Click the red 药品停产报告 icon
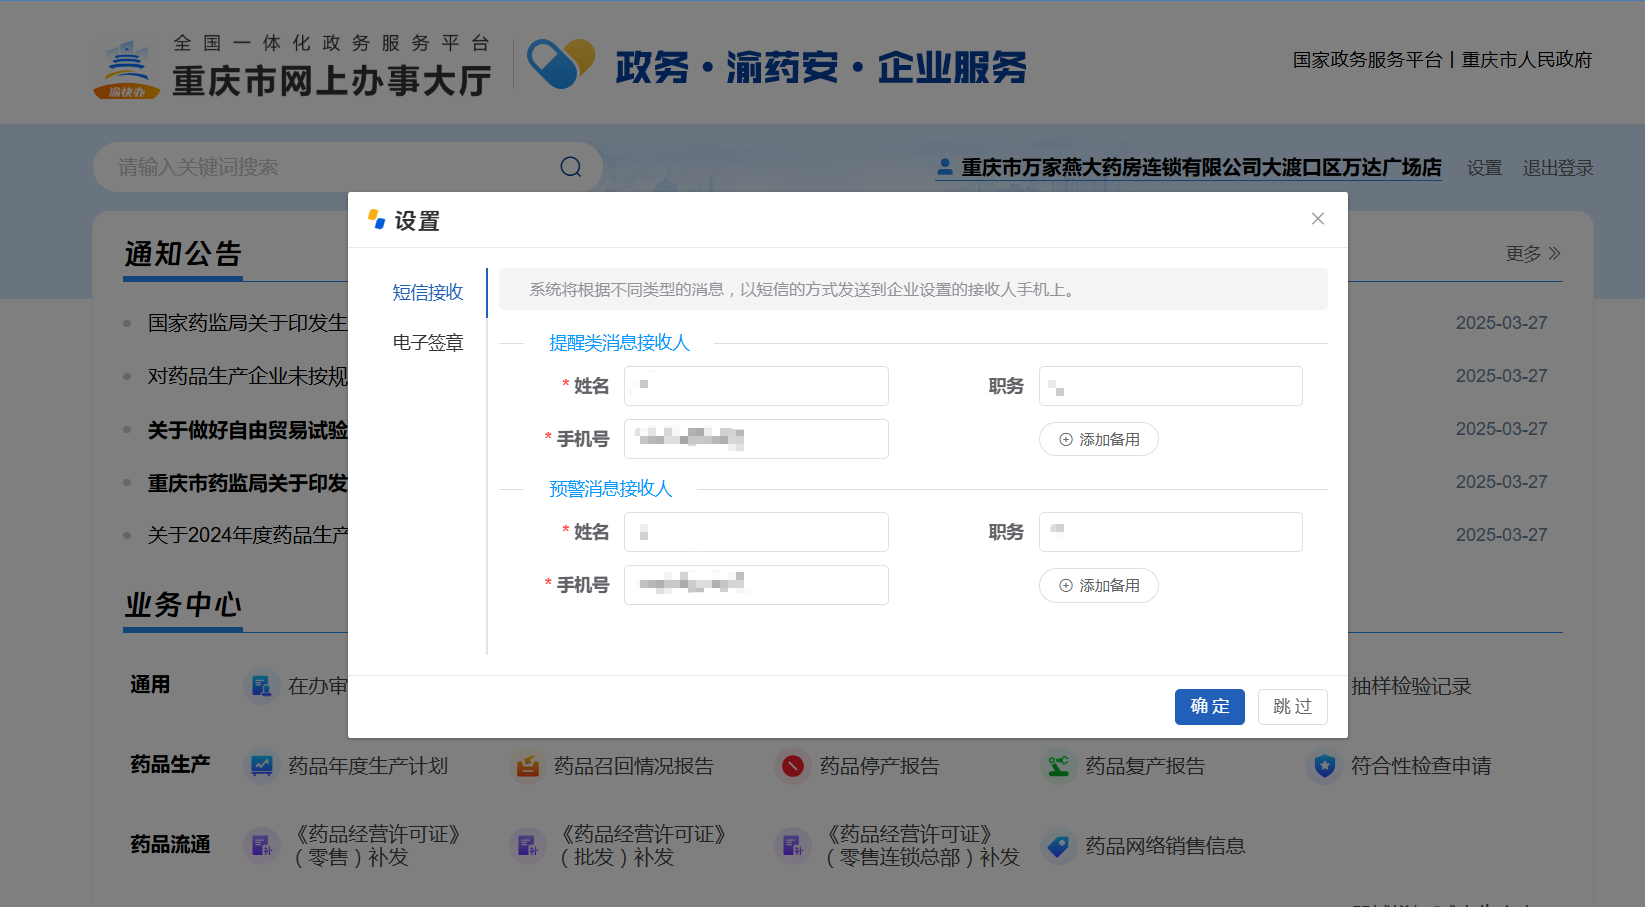The width and height of the screenshot is (1645, 907). coord(793,766)
